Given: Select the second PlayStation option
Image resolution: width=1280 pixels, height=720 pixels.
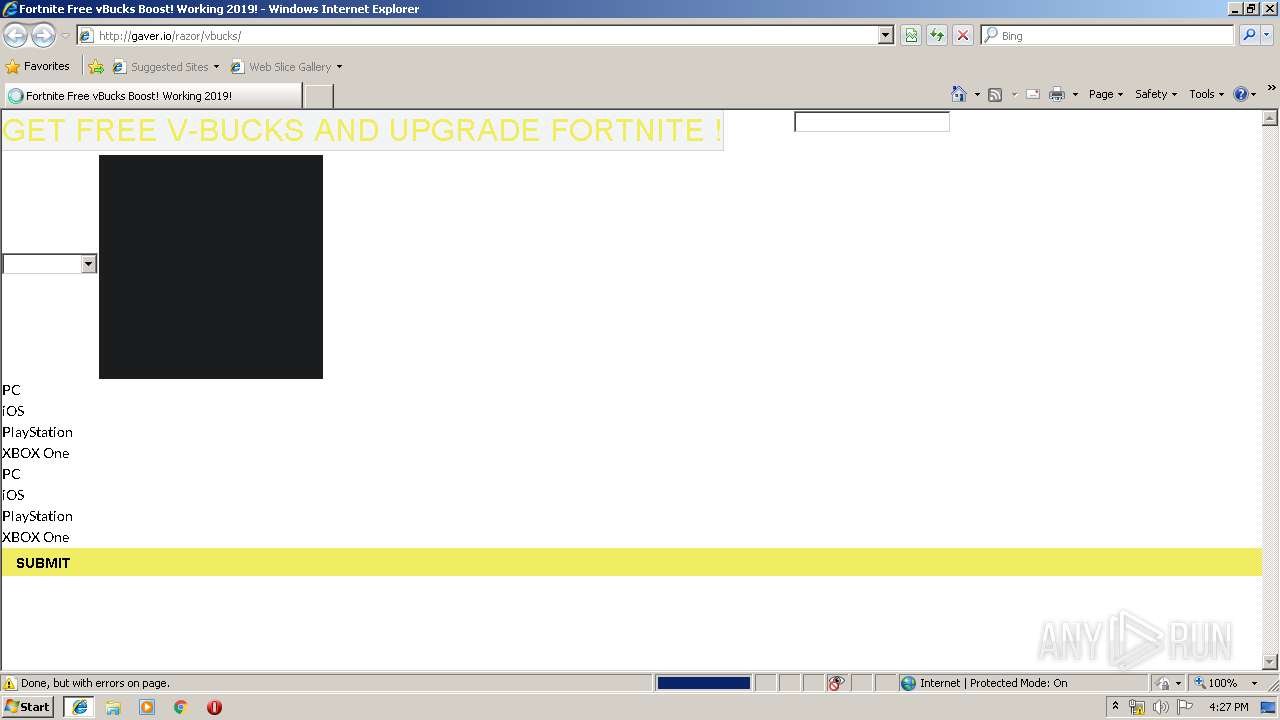Looking at the screenshot, I should point(37,516).
